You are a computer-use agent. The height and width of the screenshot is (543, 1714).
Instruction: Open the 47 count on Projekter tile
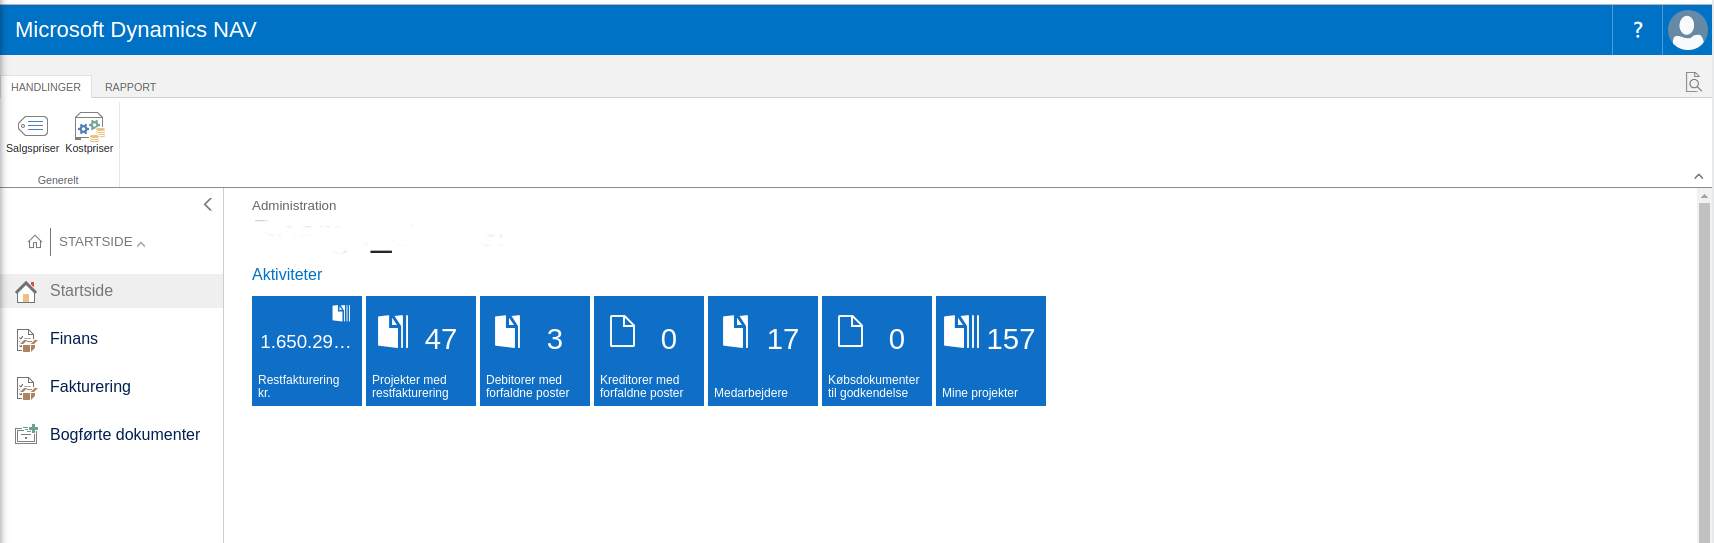[x=441, y=339]
